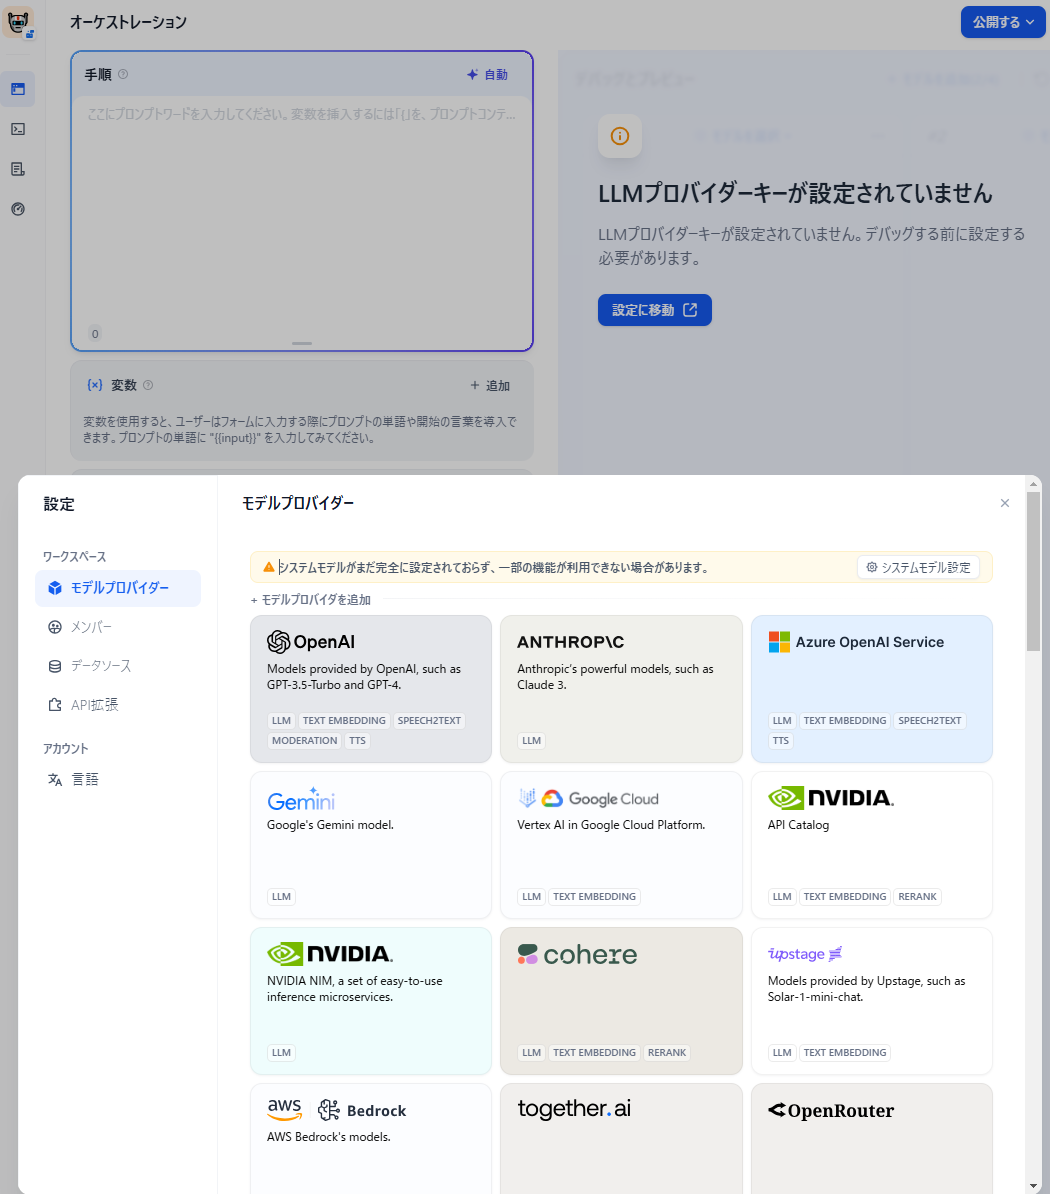
Task: Click the MODERATION tag on OpenAI card
Action: (305, 740)
